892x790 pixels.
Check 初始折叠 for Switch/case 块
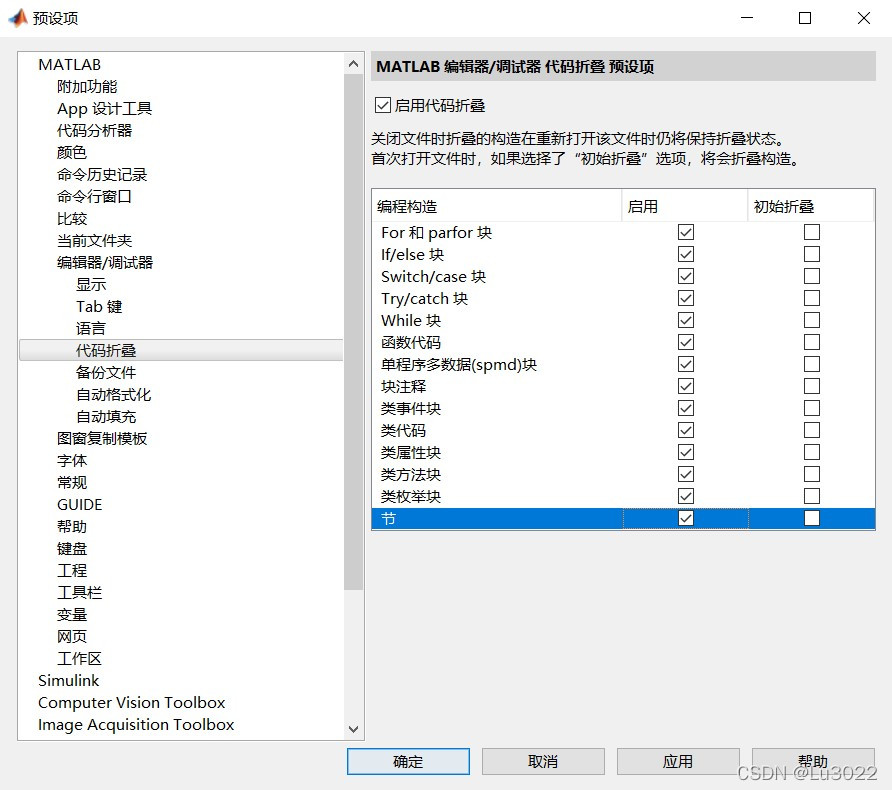(812, 276)
